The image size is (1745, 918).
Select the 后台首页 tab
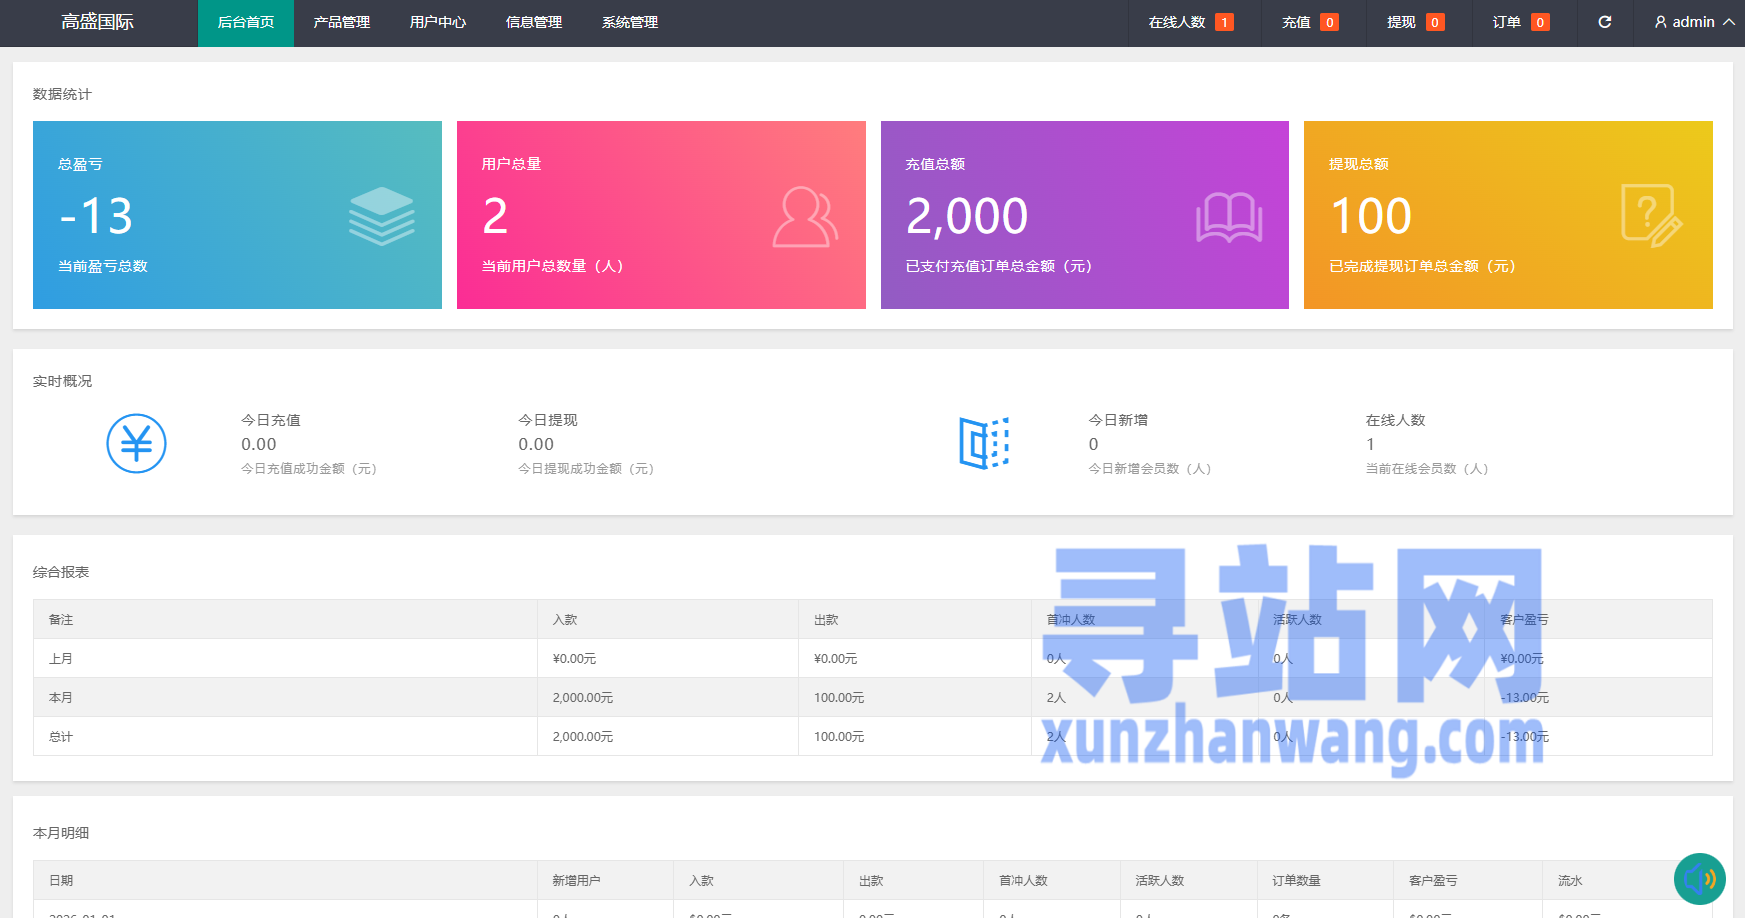[245, 22]
